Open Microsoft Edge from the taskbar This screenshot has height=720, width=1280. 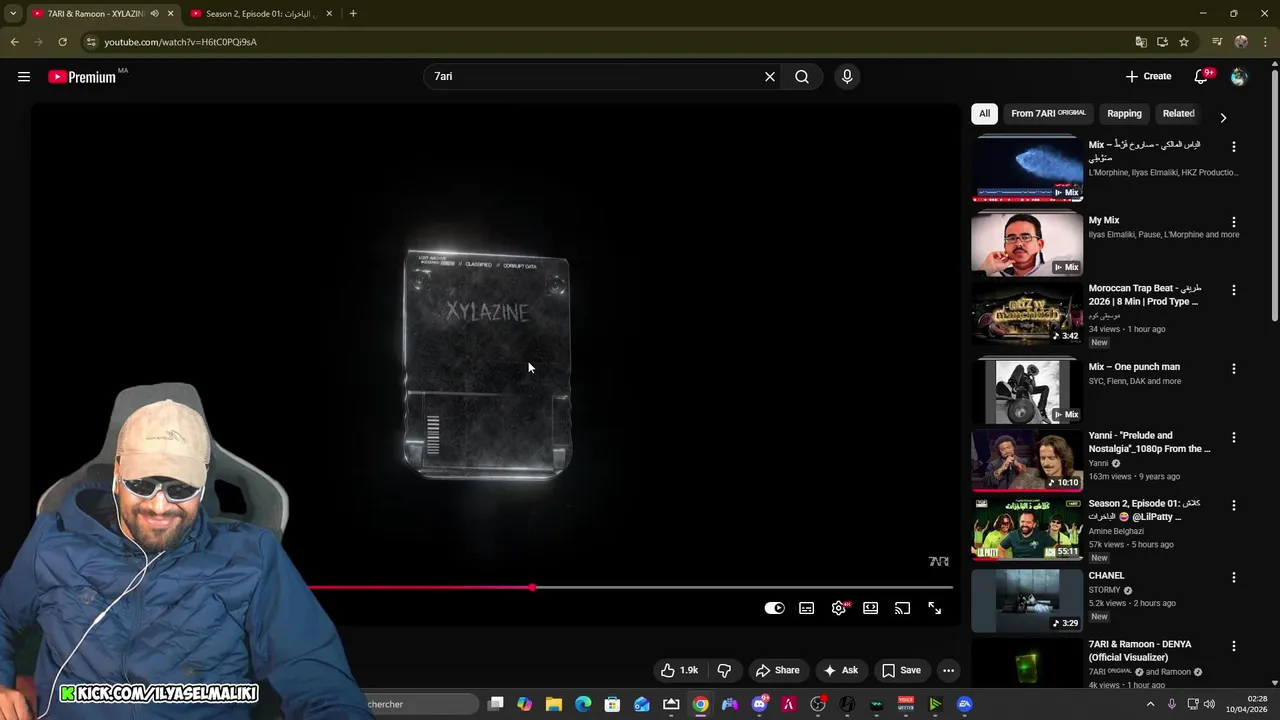(583, 704)
